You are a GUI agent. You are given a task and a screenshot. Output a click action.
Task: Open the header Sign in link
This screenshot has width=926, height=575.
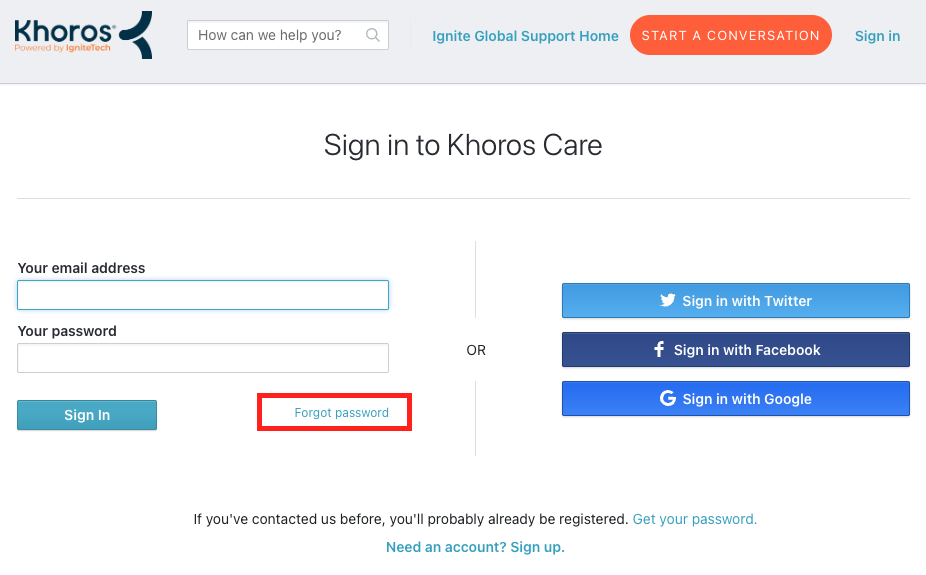point(877,36)
